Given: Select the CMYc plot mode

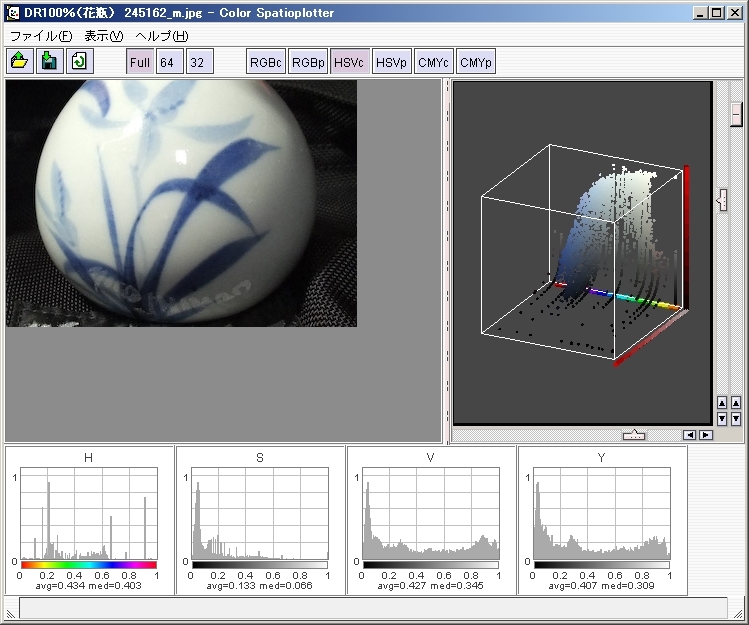Looking at the screenshot, I should point(434,62).
